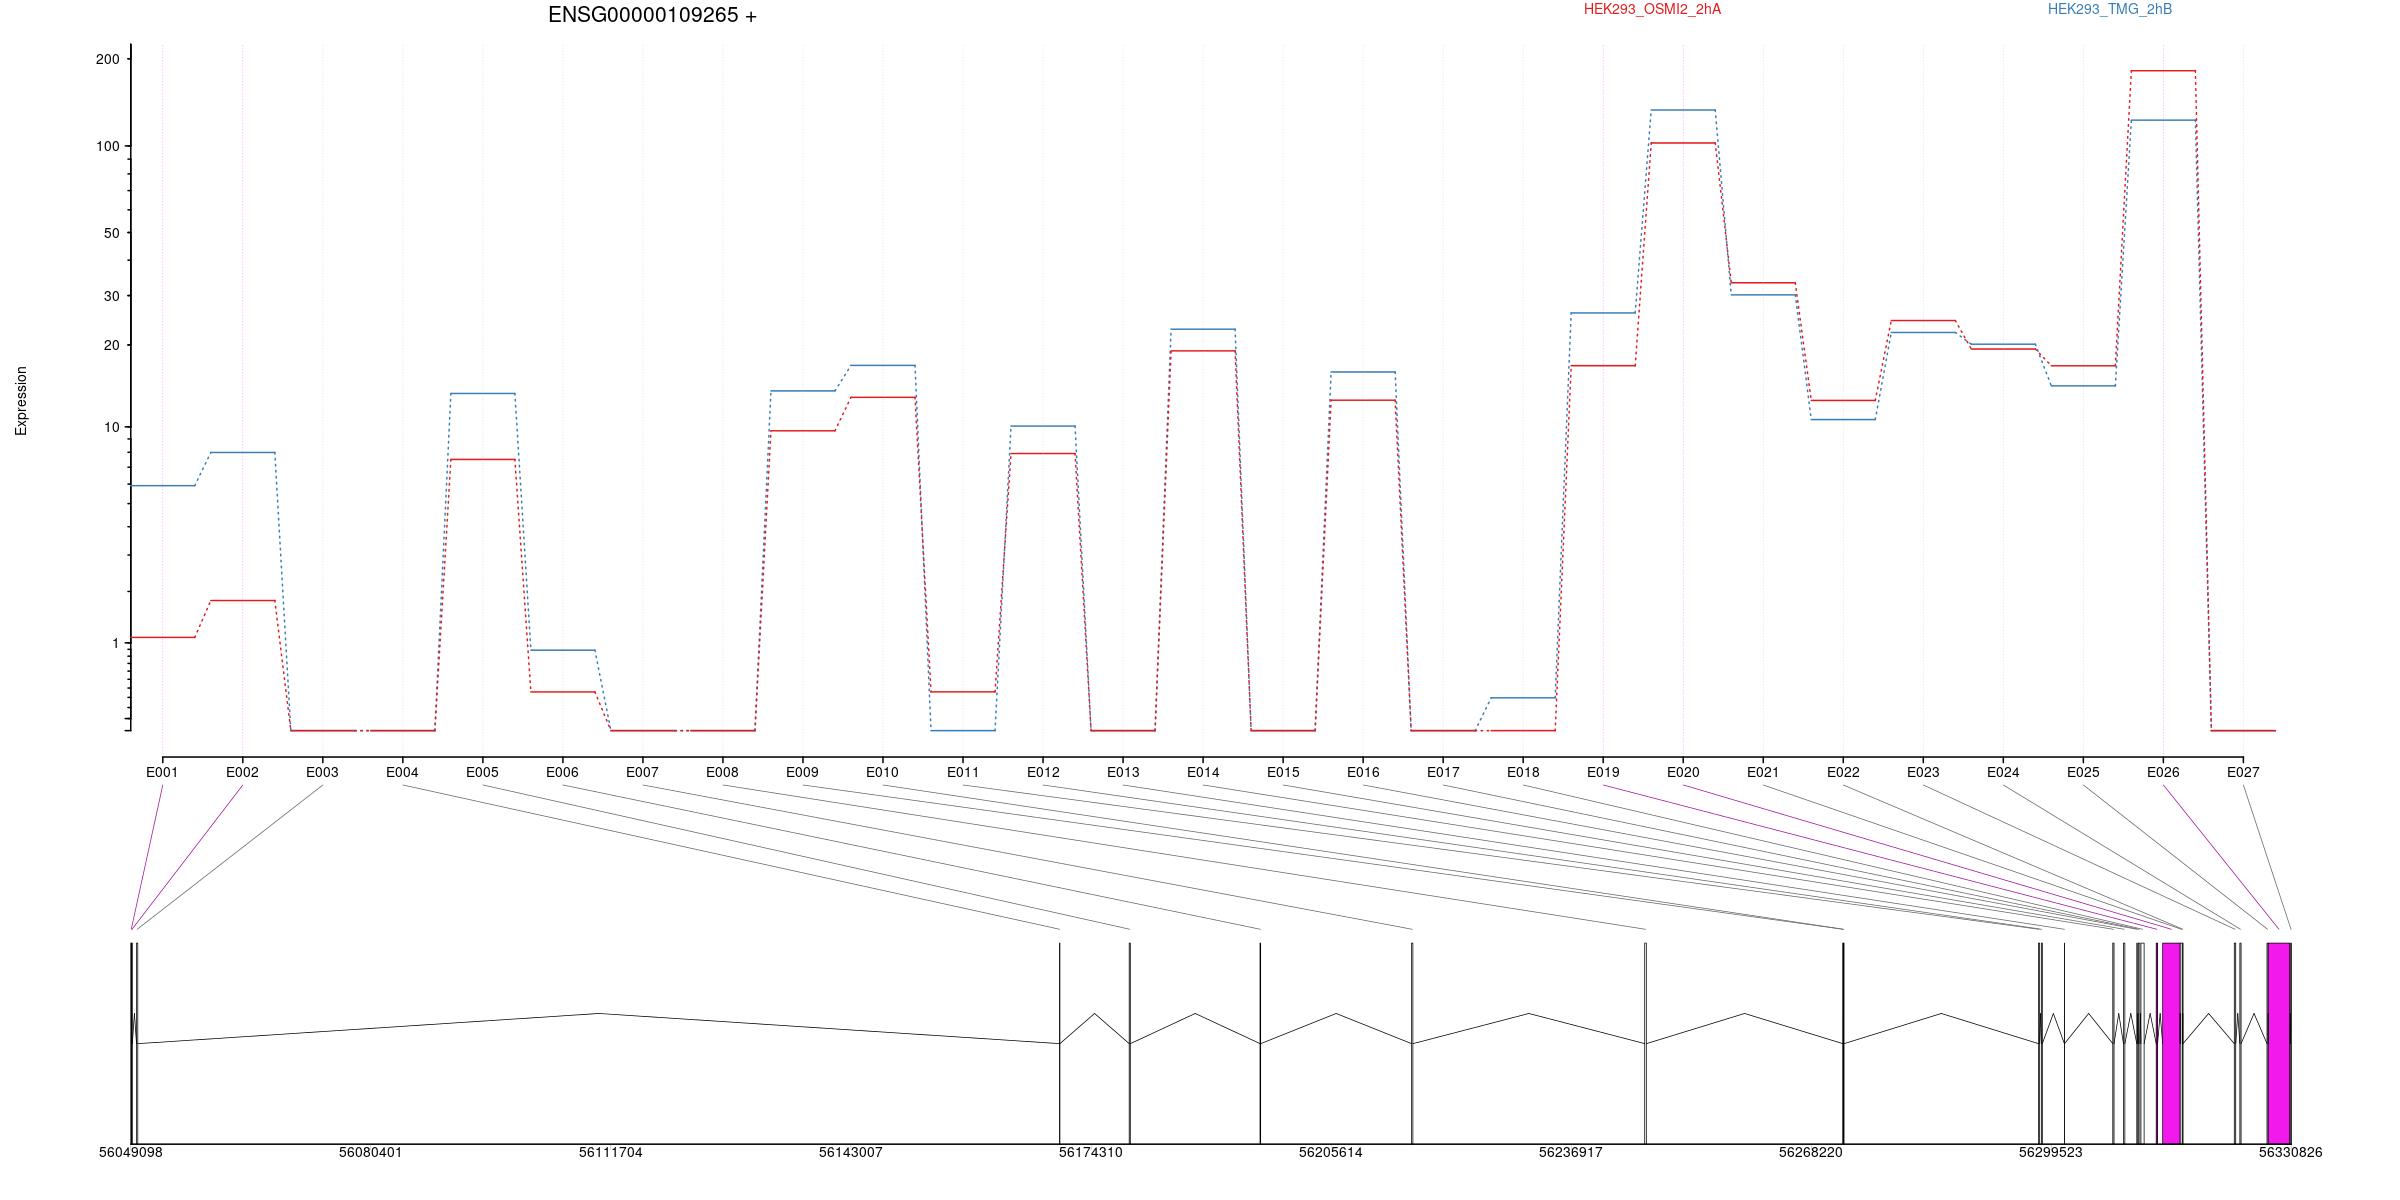Viewport: 2400px width, 1200px height.
Task: Click y-axis tick value 100
Action: coord(107,146)
